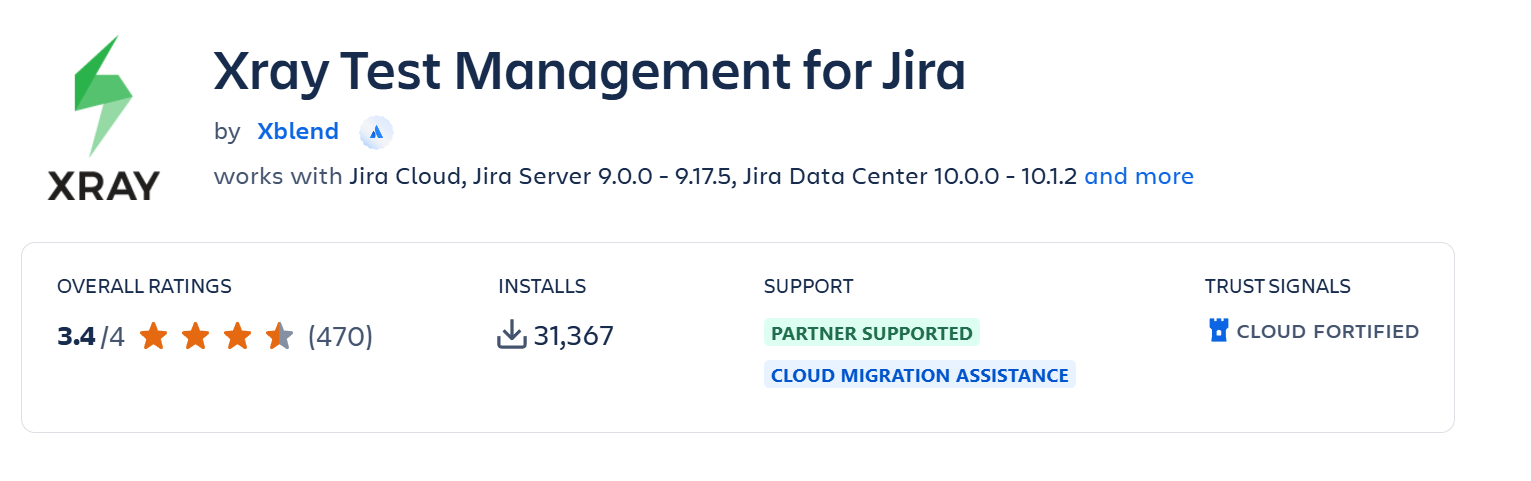
Task: Click the Xray Test Management for Jira title
Action: pyautogui.click(x=590, y=73)
